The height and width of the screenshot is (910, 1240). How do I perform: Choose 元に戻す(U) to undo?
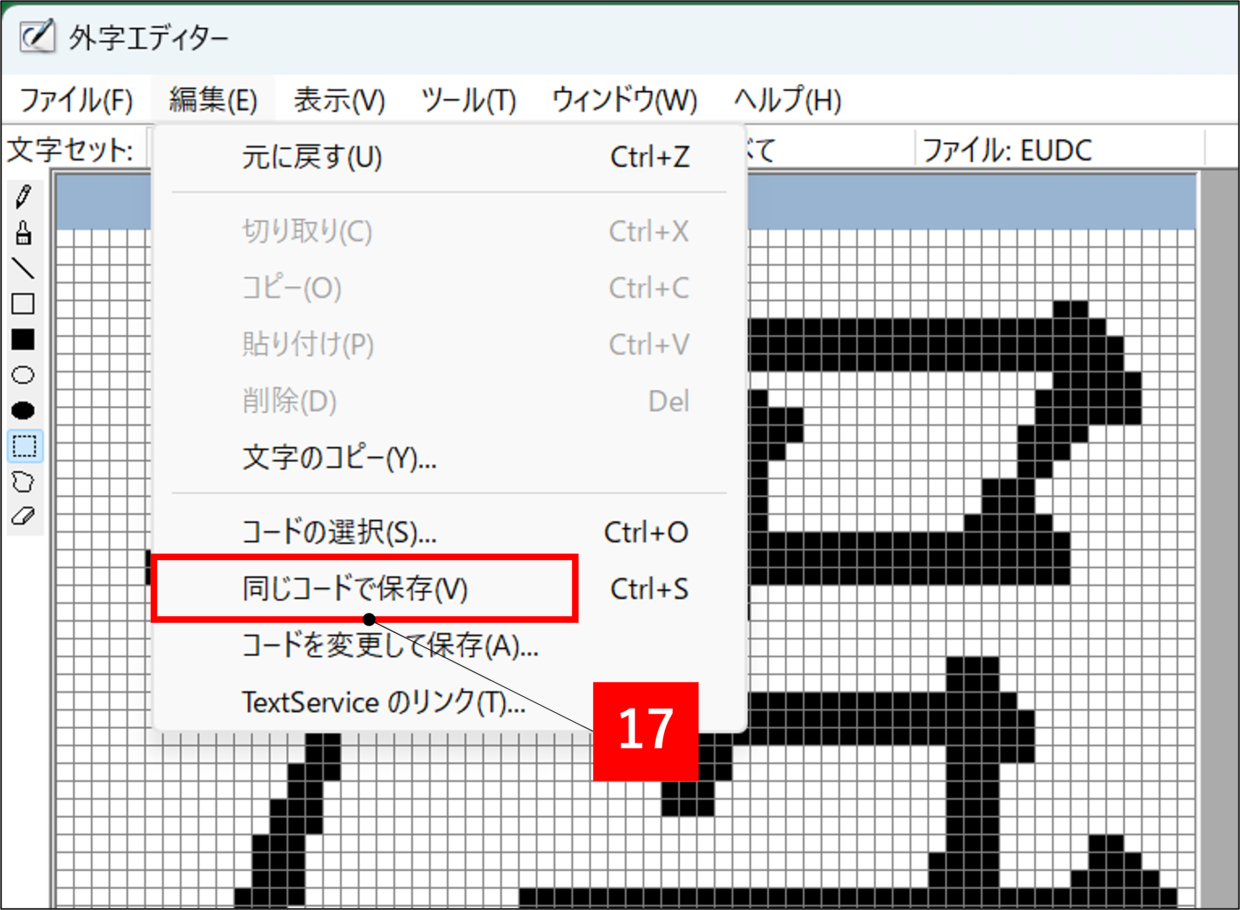(x=450, y=157)
